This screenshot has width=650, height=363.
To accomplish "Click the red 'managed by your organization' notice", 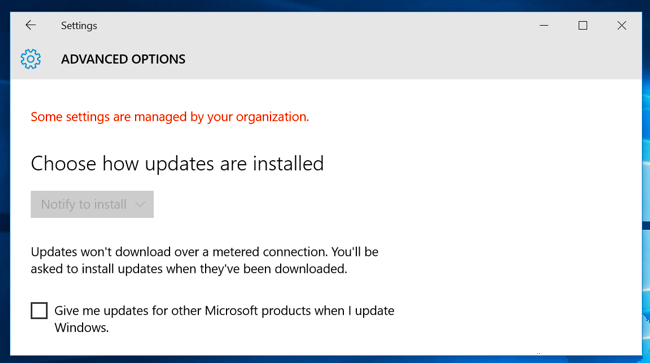I will pos(170,117).
